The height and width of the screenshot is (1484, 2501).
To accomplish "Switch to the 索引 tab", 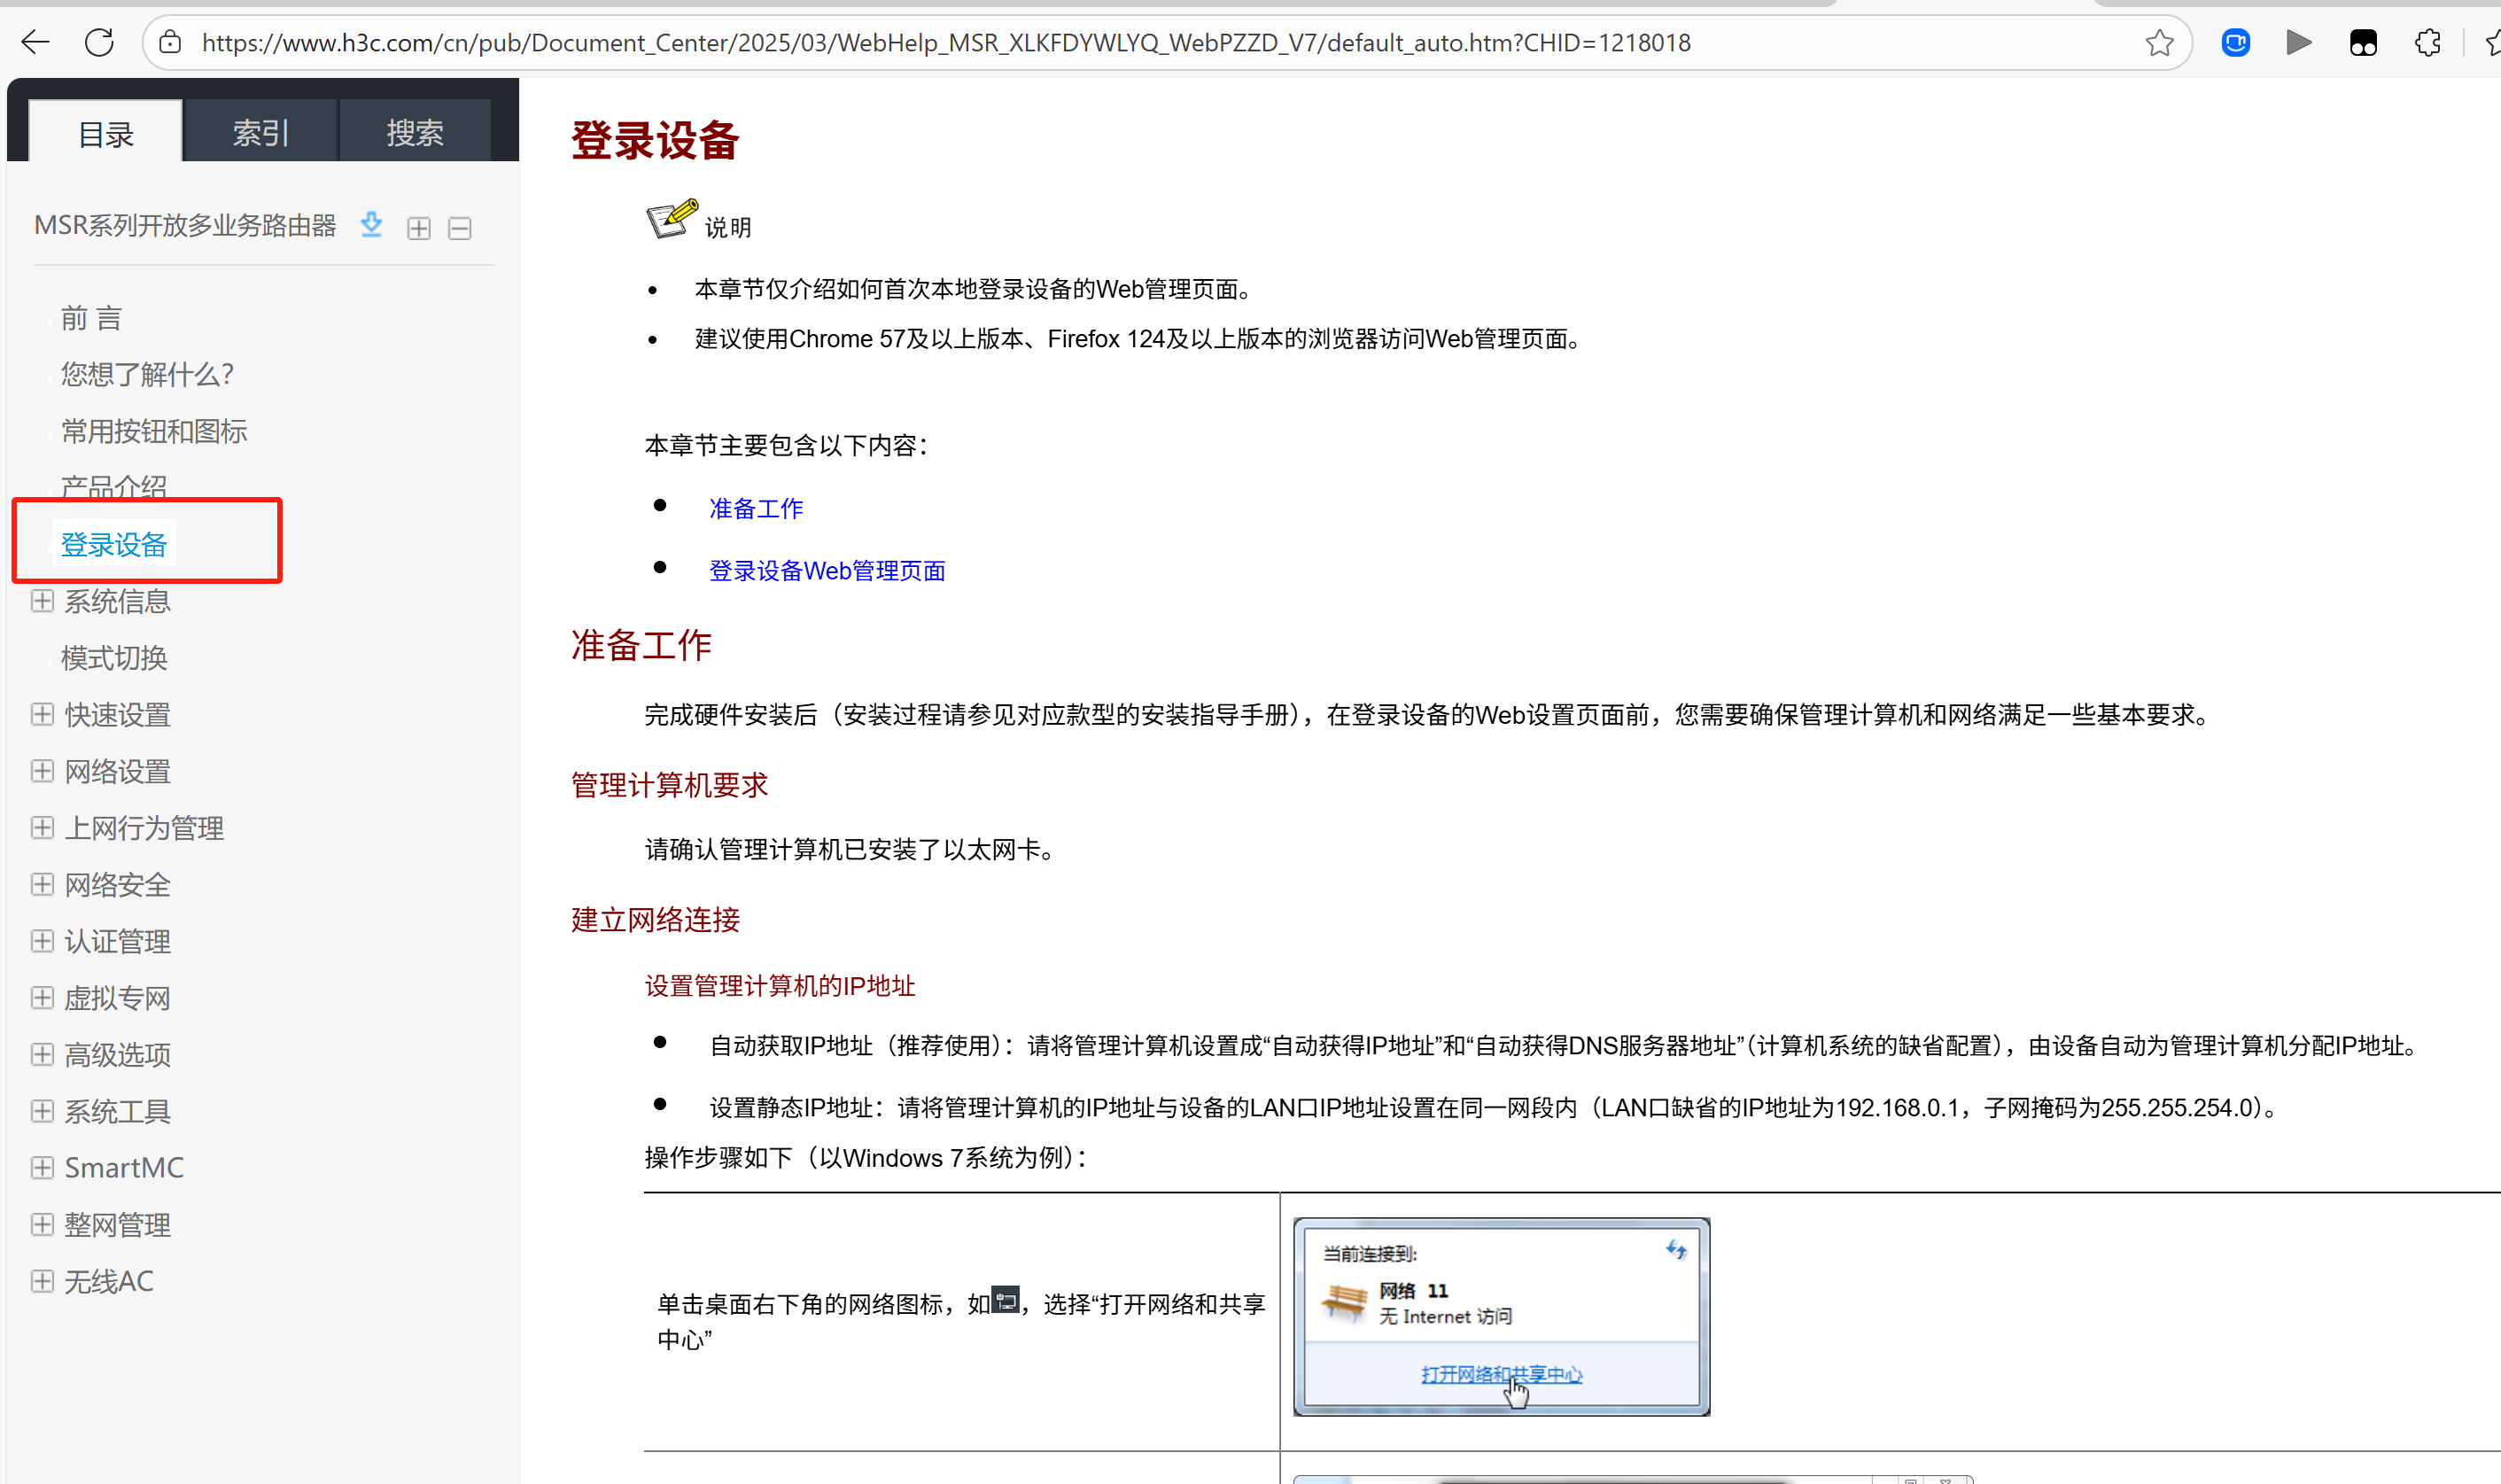I will [x=260, y=132].
